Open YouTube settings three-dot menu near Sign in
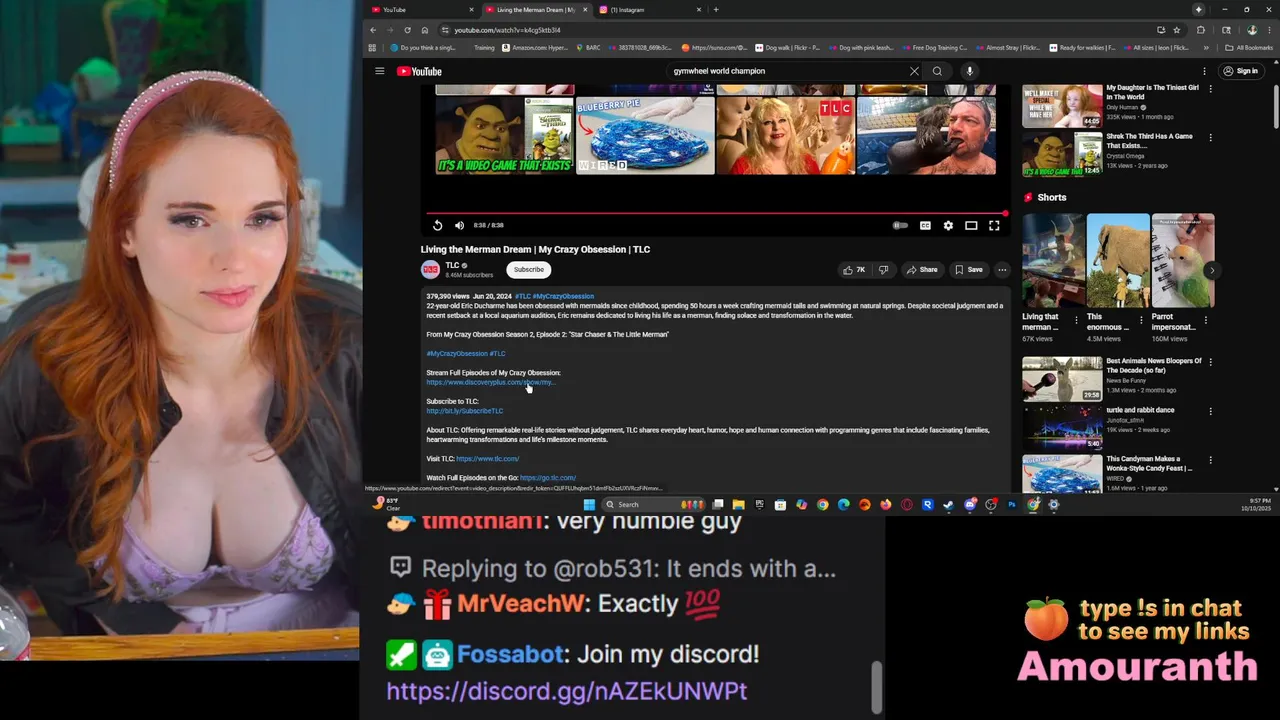The image size is (1280, 720). [1204, 71]
